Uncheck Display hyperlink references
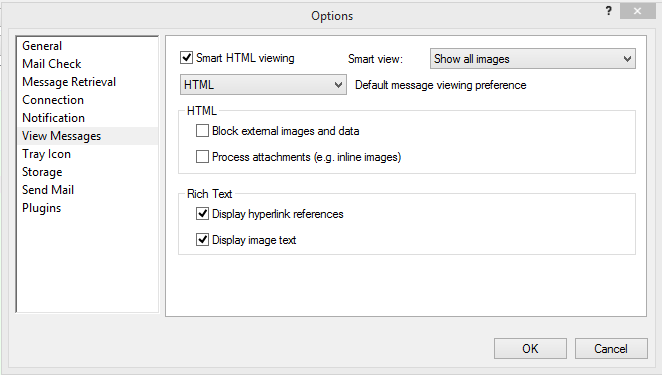The width and height of the screenshot is (662, 375). pos(202,214)
